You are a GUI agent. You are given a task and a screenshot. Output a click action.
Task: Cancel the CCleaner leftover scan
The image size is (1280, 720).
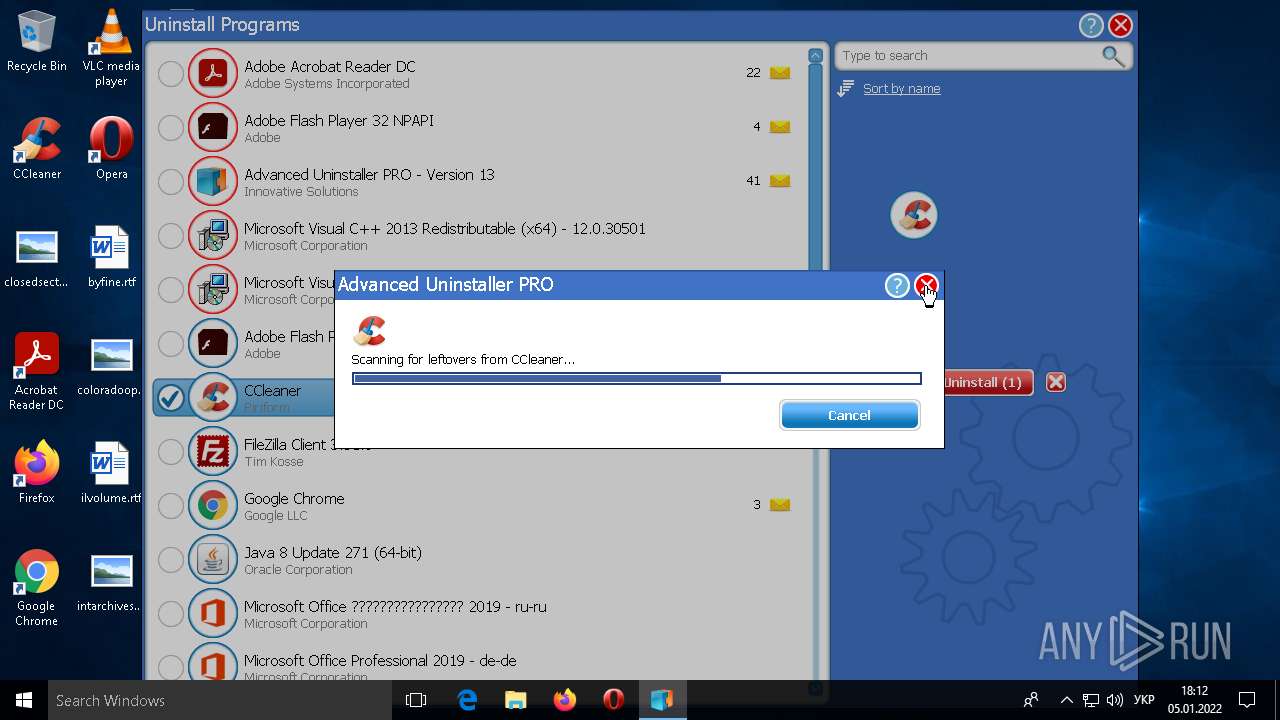click(849, 415)
